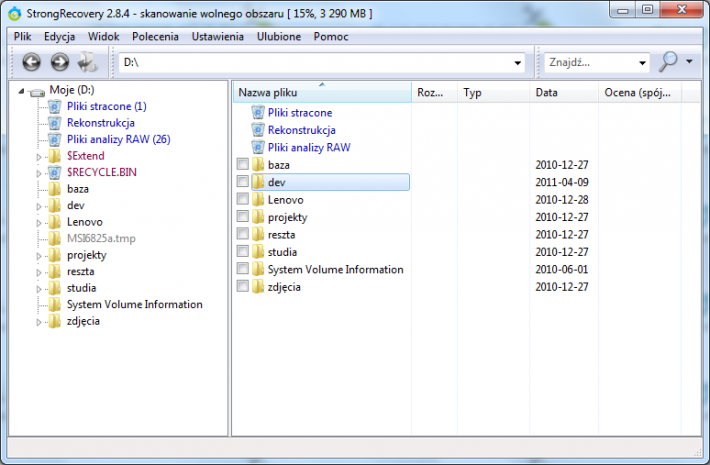Check the baza folder checkbox
This screenshot has width=710, height=465.
click(243, 164)
